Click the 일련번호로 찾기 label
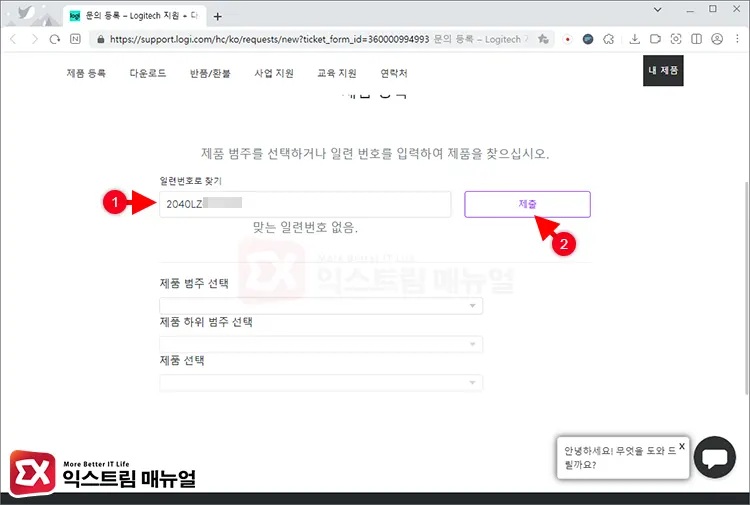Image resolution: width=750 pixels, height=505 pixels. (190, 181)
